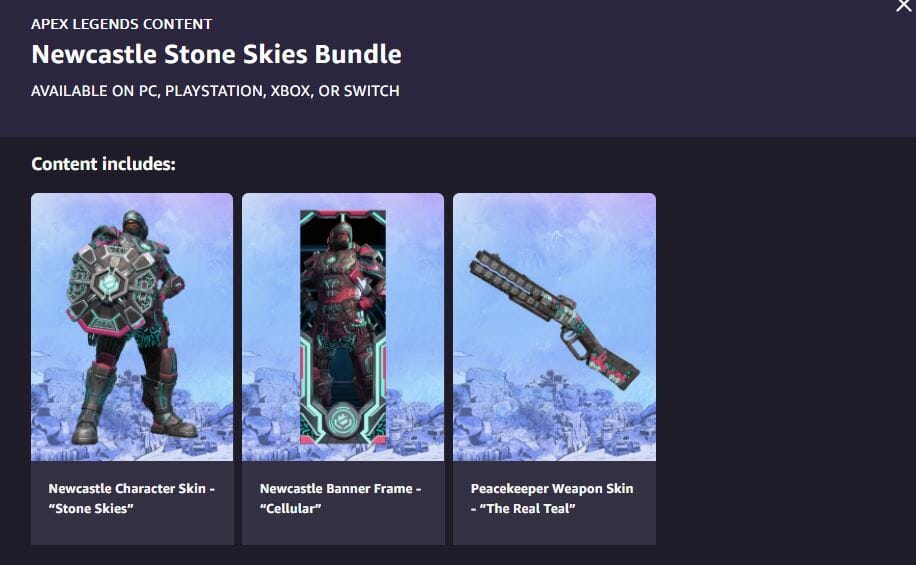This screenshot has height=565, width=916.
Task: Click the Newcastle Stone Skies Bundle heading
Action: click(x=216, y=54)
